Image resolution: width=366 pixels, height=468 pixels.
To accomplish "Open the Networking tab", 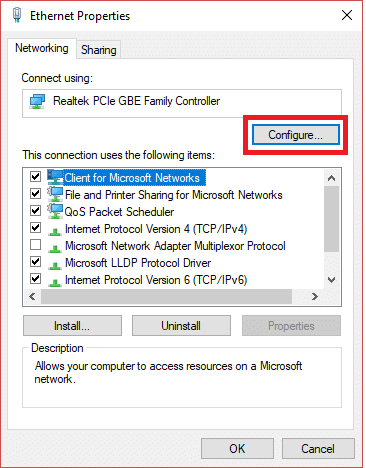I will point(42,48).
